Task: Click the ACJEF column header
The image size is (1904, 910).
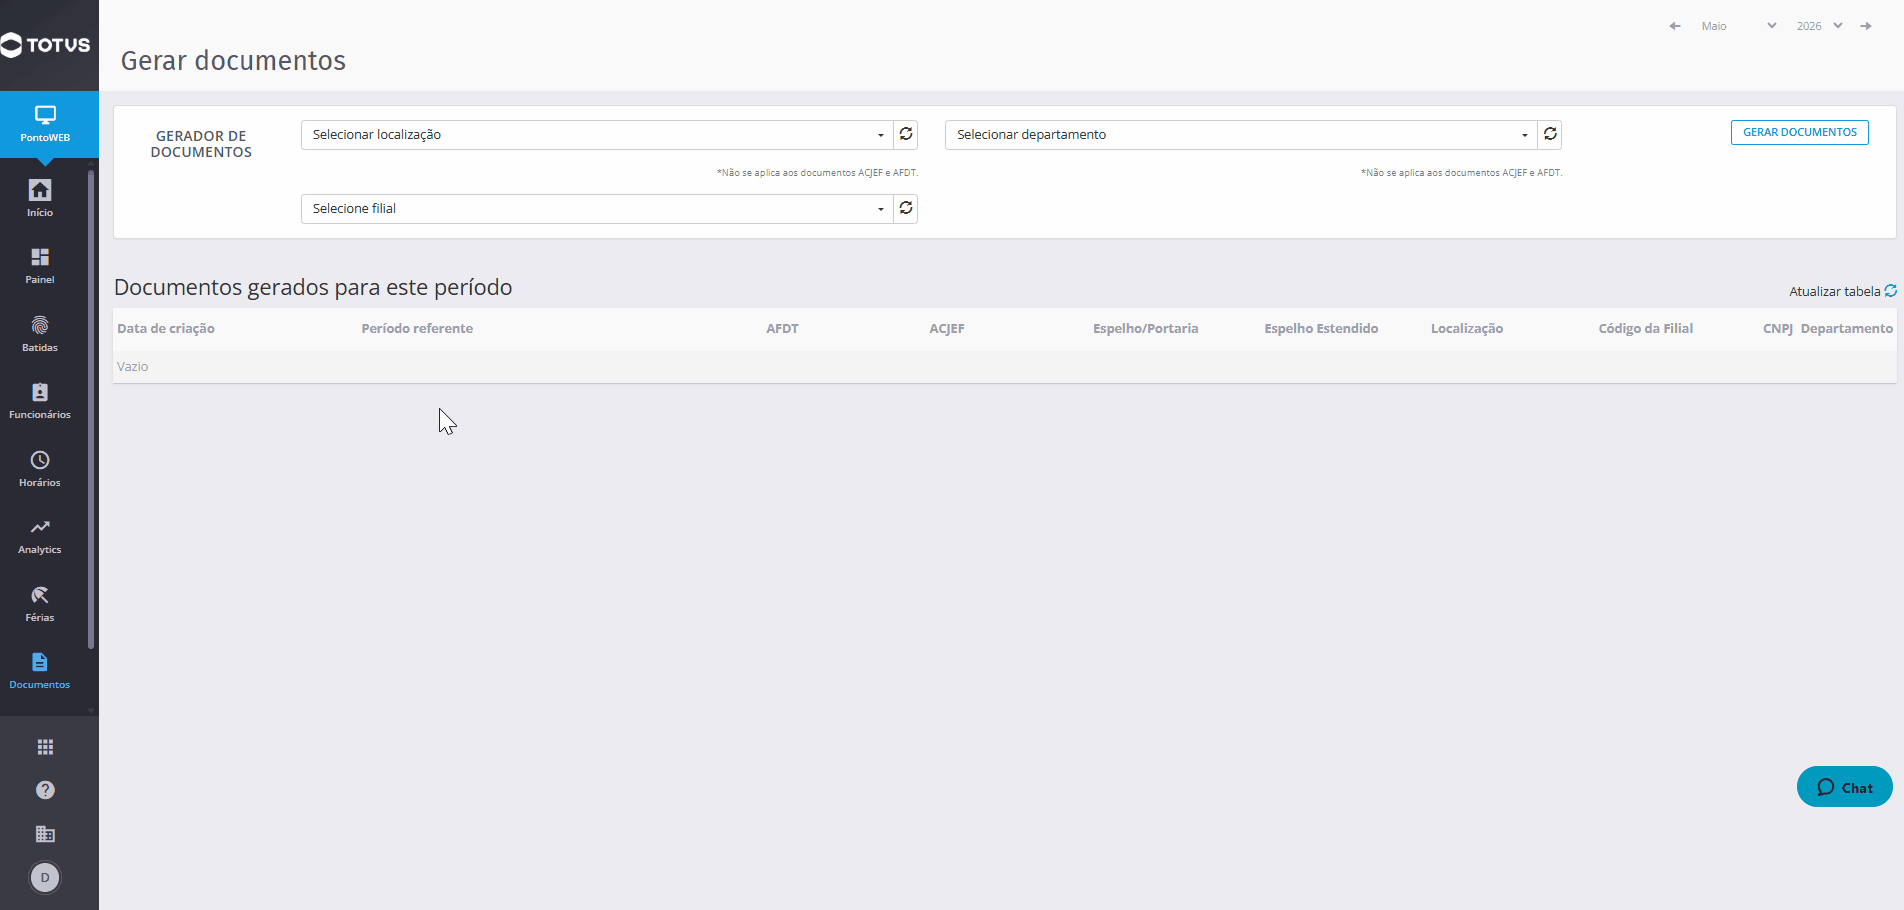Action: (947, 328)
